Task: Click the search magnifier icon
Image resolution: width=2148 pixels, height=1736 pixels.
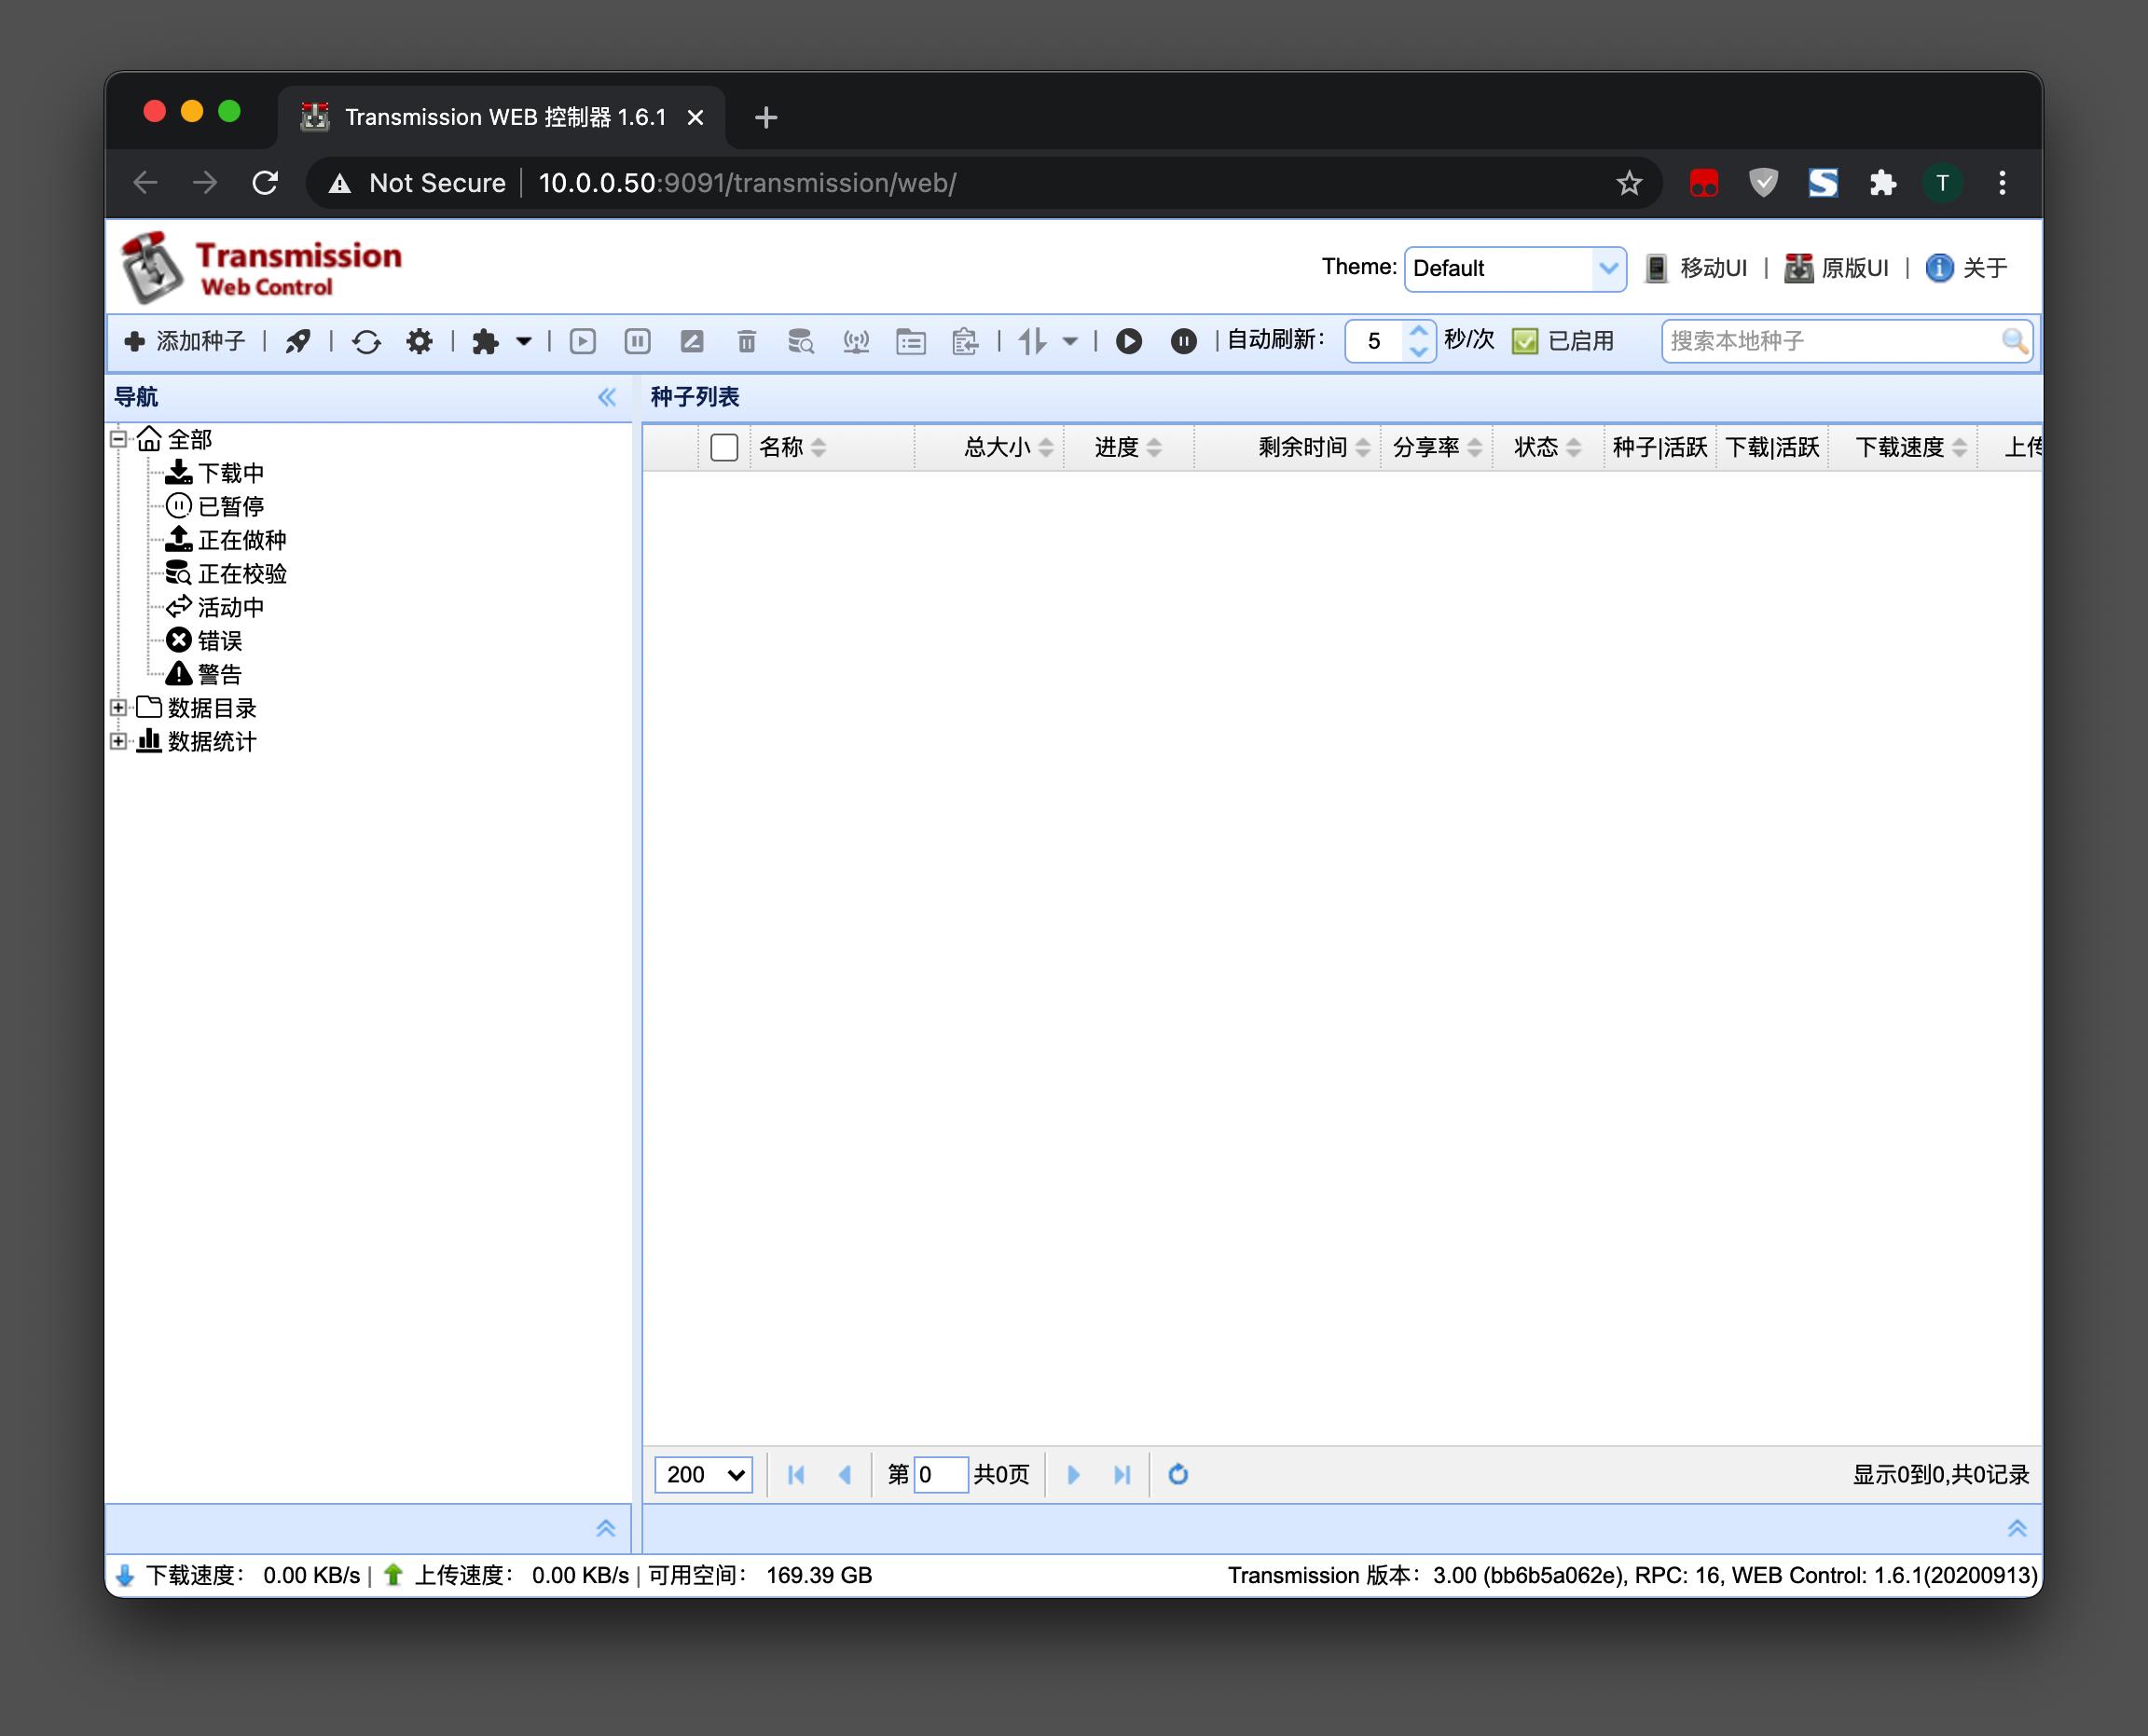Action: coord(2014,342)
